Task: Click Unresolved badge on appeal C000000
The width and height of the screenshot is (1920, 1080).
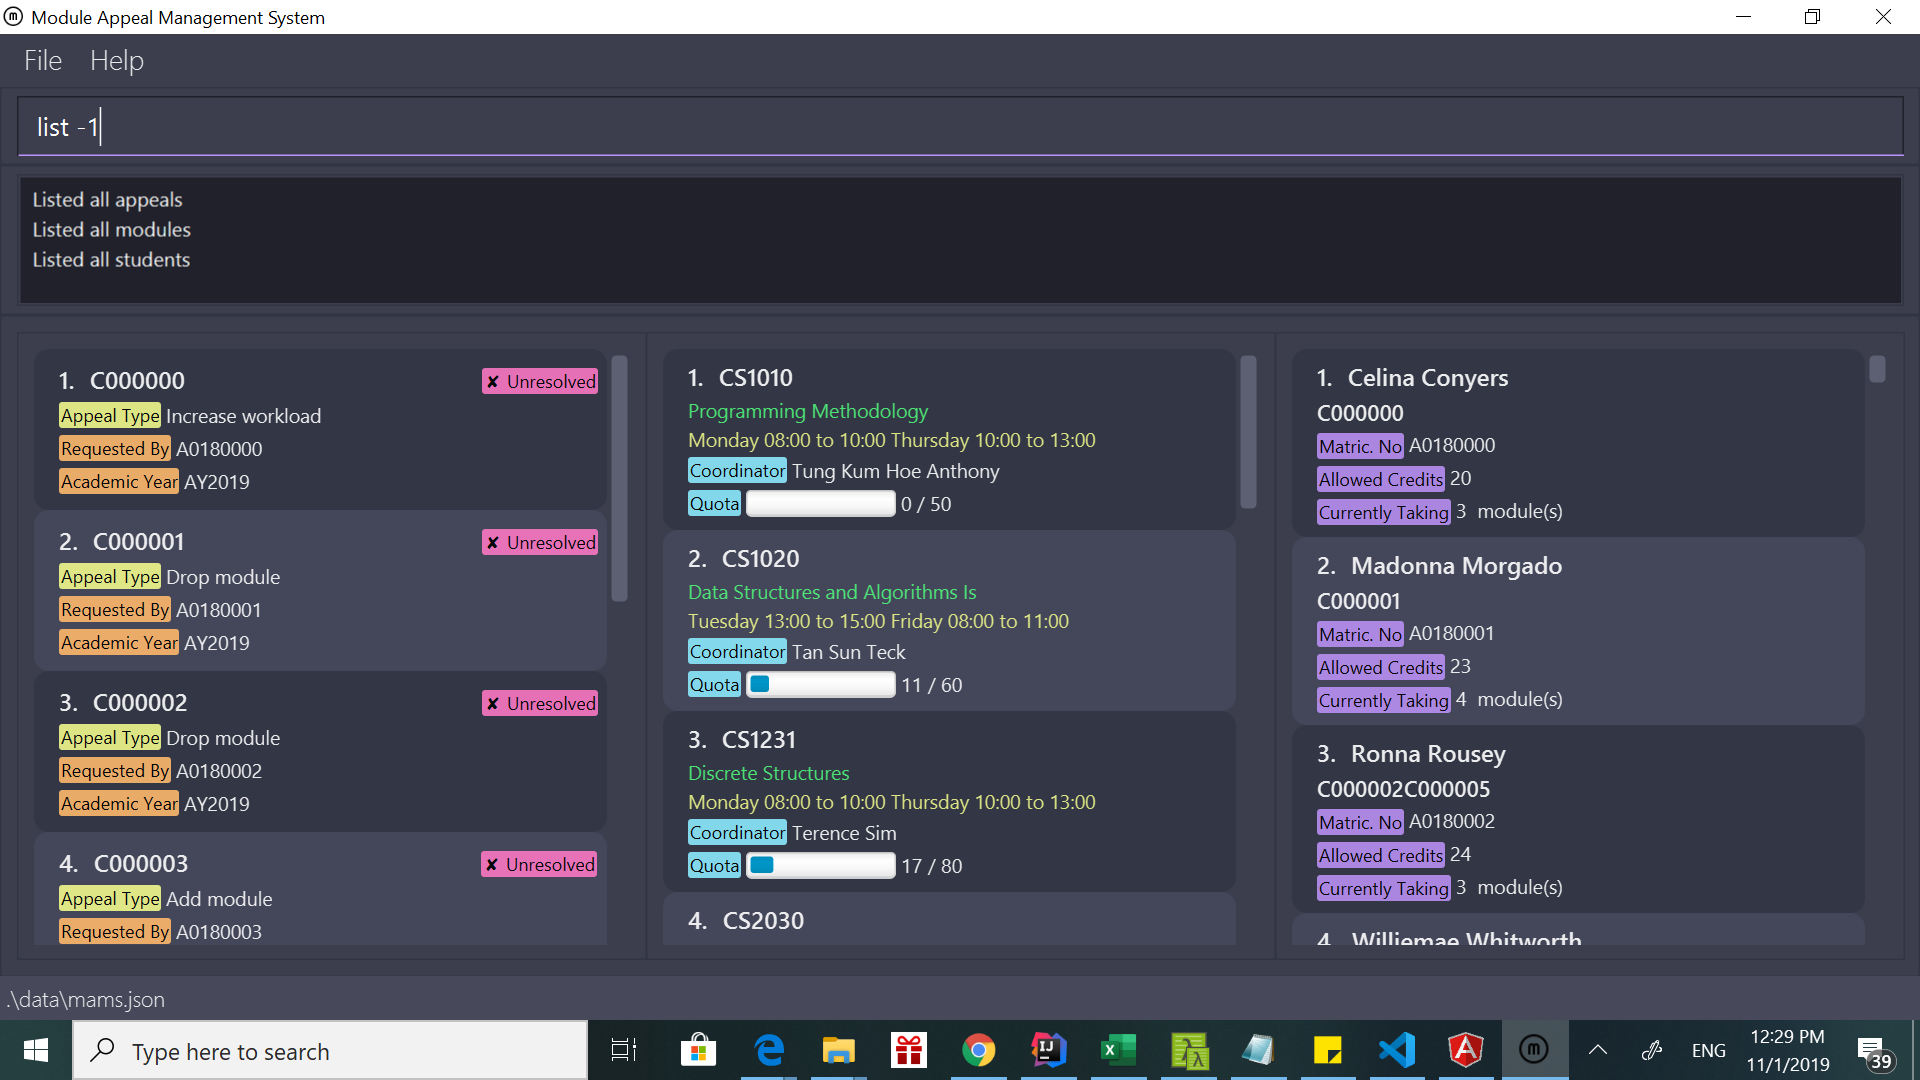Action: tap(540, 381)
